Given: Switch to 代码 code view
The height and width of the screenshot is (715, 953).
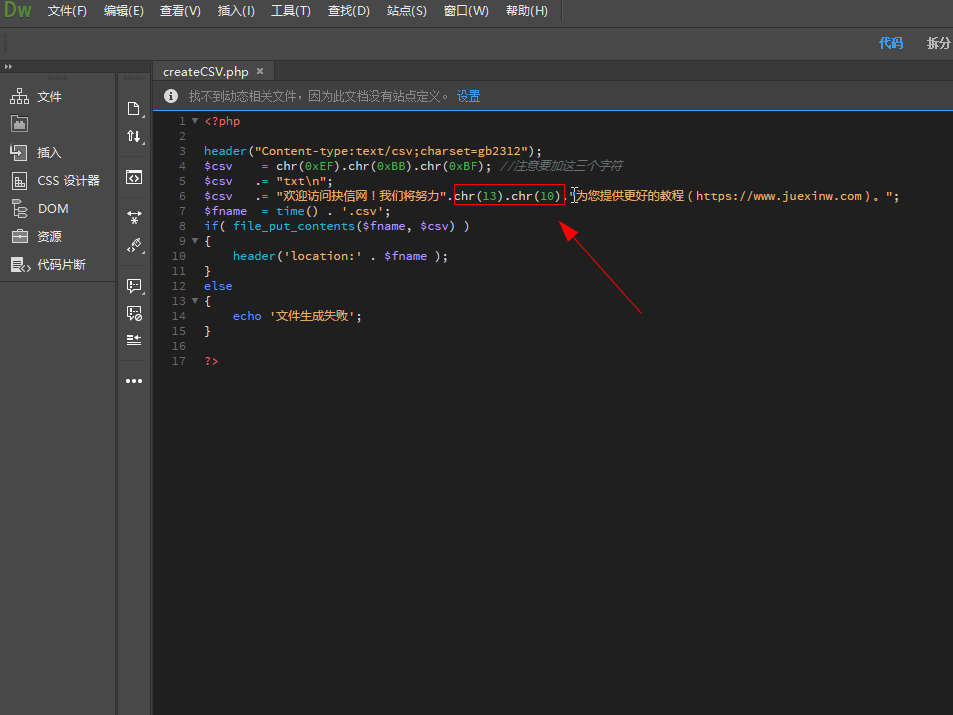Looking at the screenshot, I should (x=890, y=43).
